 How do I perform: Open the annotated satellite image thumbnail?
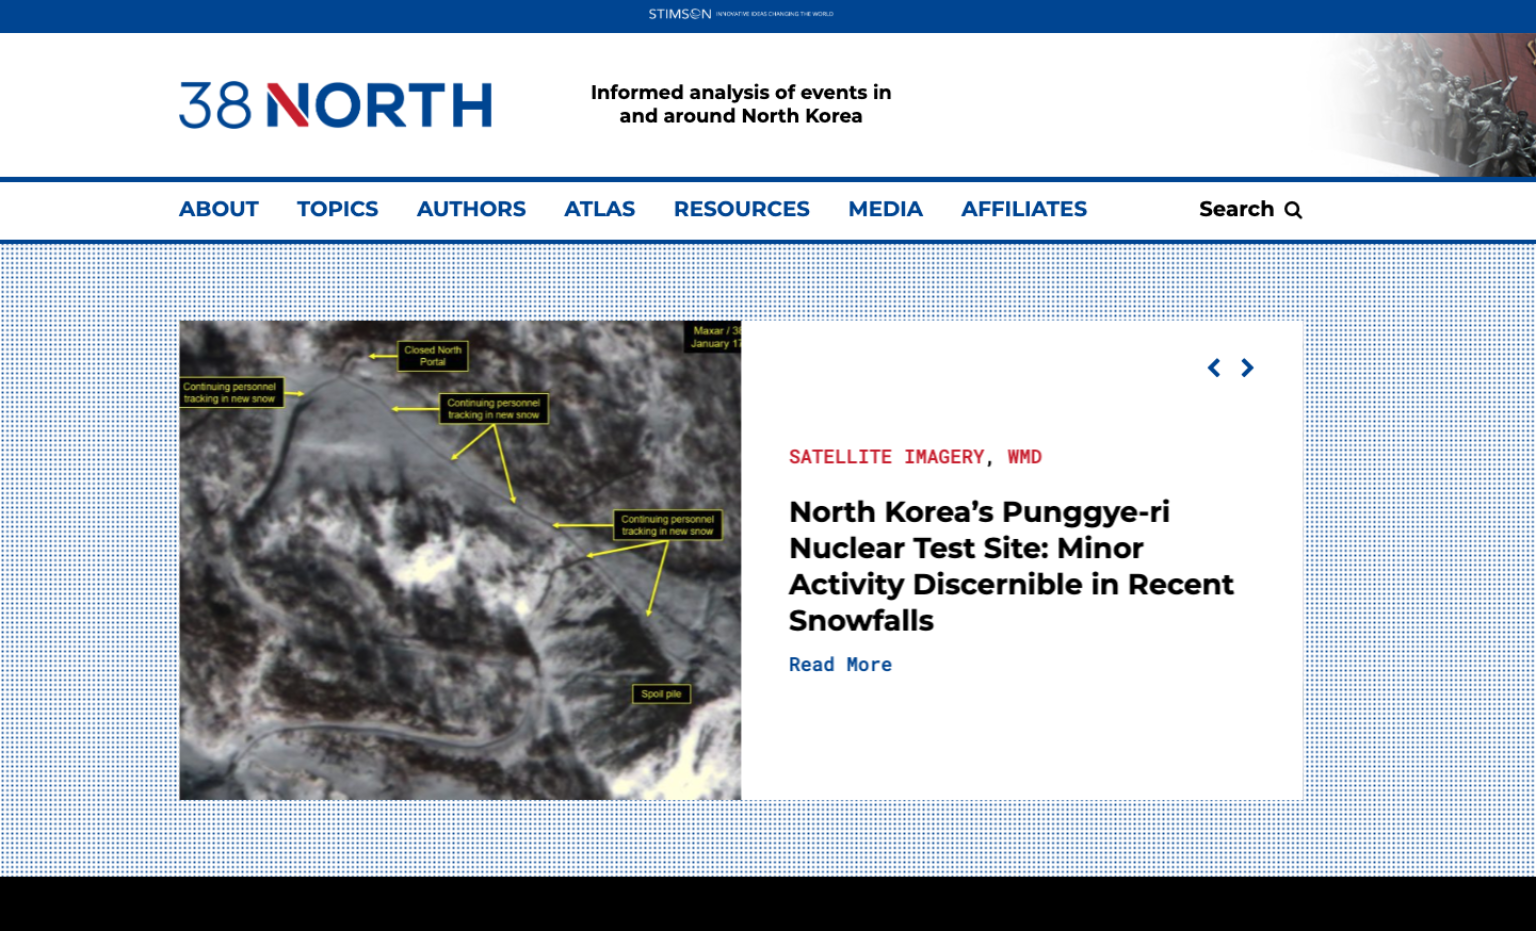pyautogui.click(x=460, y=560)
